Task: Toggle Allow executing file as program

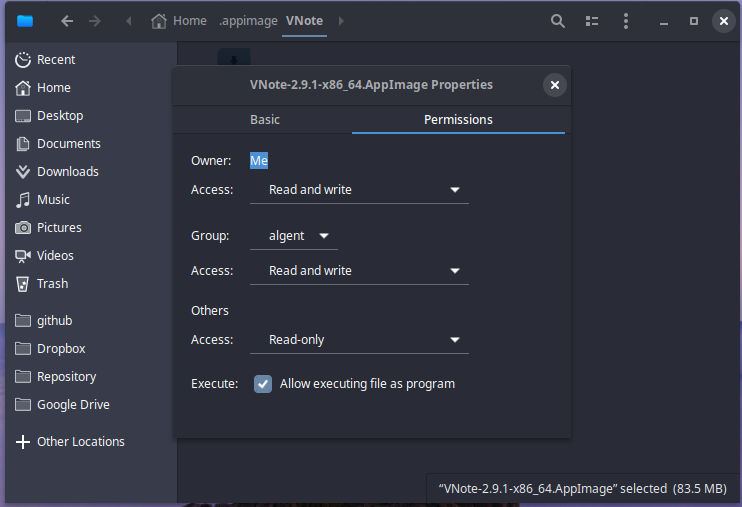Action: pyautogui.click(x=263, y=384)
